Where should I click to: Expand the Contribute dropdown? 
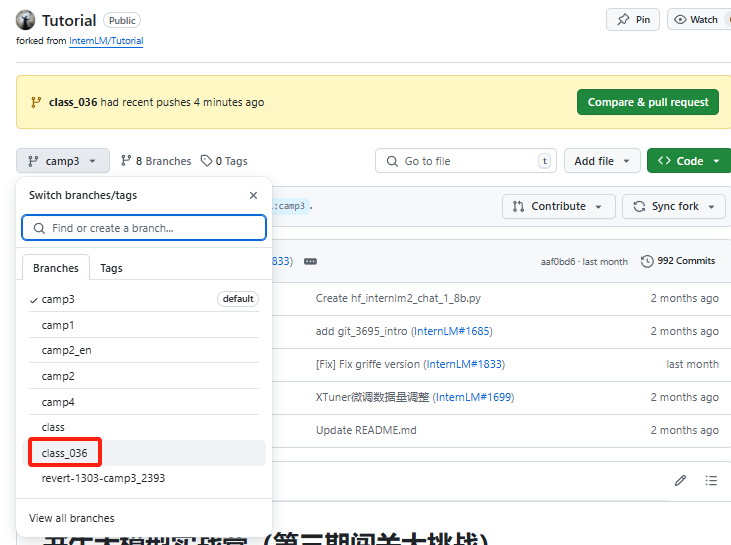coord(559,206)
